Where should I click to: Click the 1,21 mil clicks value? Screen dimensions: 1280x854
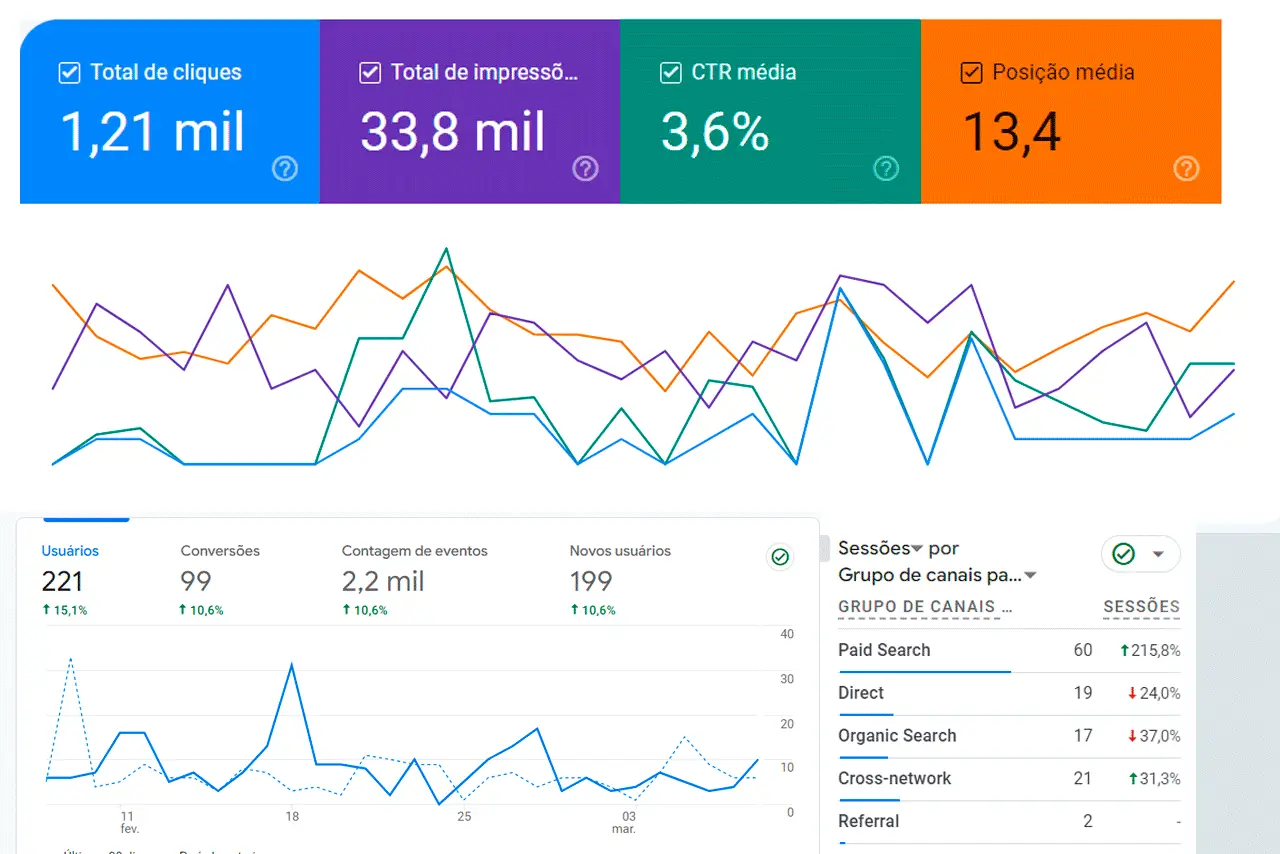pyautogui.click(x=153, y=131)
